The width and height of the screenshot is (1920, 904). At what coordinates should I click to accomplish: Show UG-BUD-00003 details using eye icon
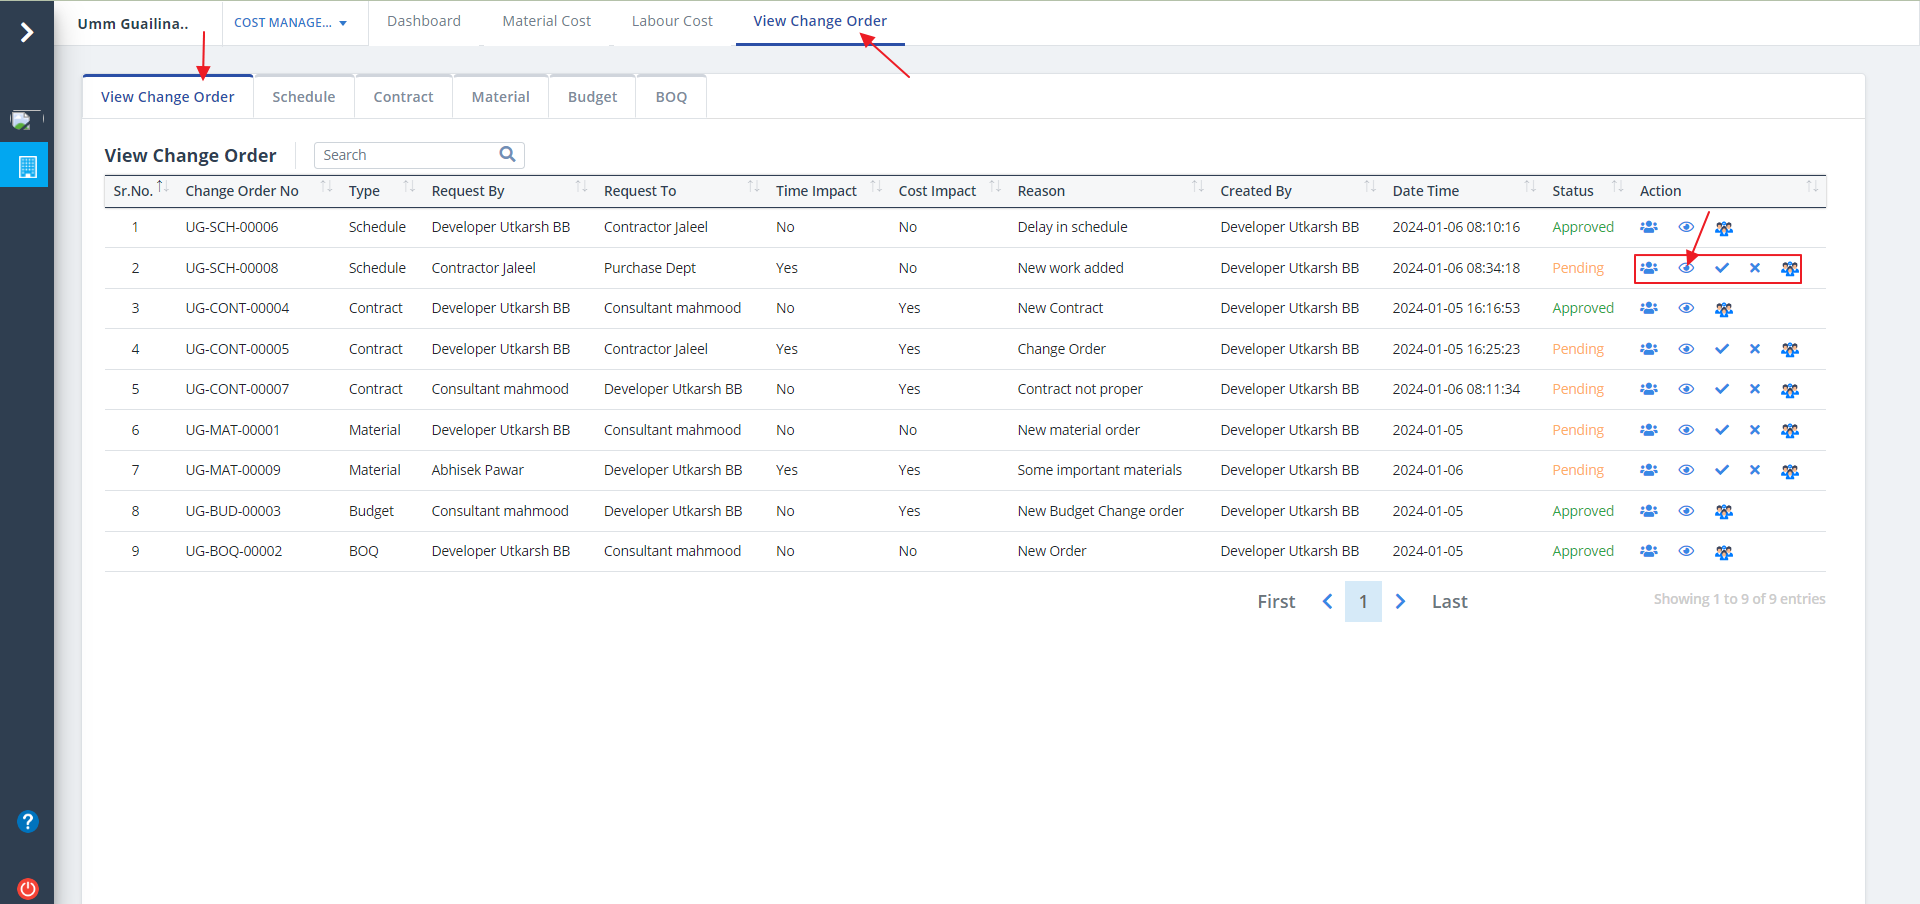tap(1685, 511)
